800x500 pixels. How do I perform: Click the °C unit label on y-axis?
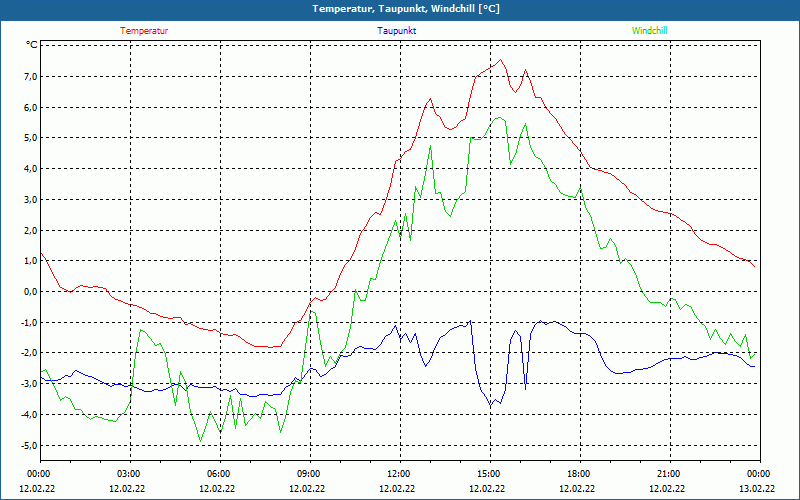click(32, 45)
